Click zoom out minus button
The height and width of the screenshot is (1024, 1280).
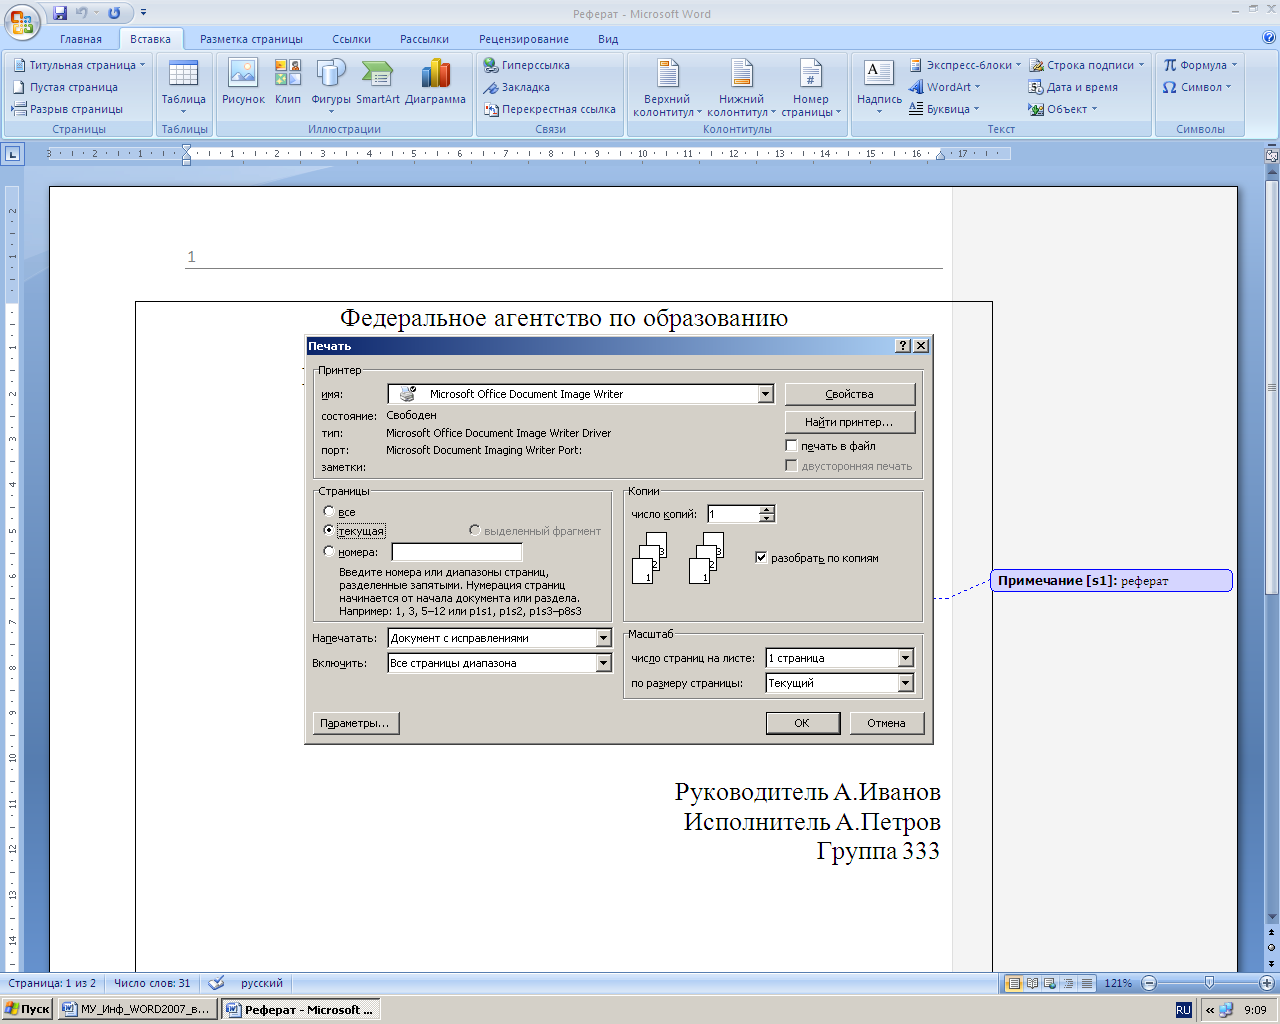(x=1149, y=984)
